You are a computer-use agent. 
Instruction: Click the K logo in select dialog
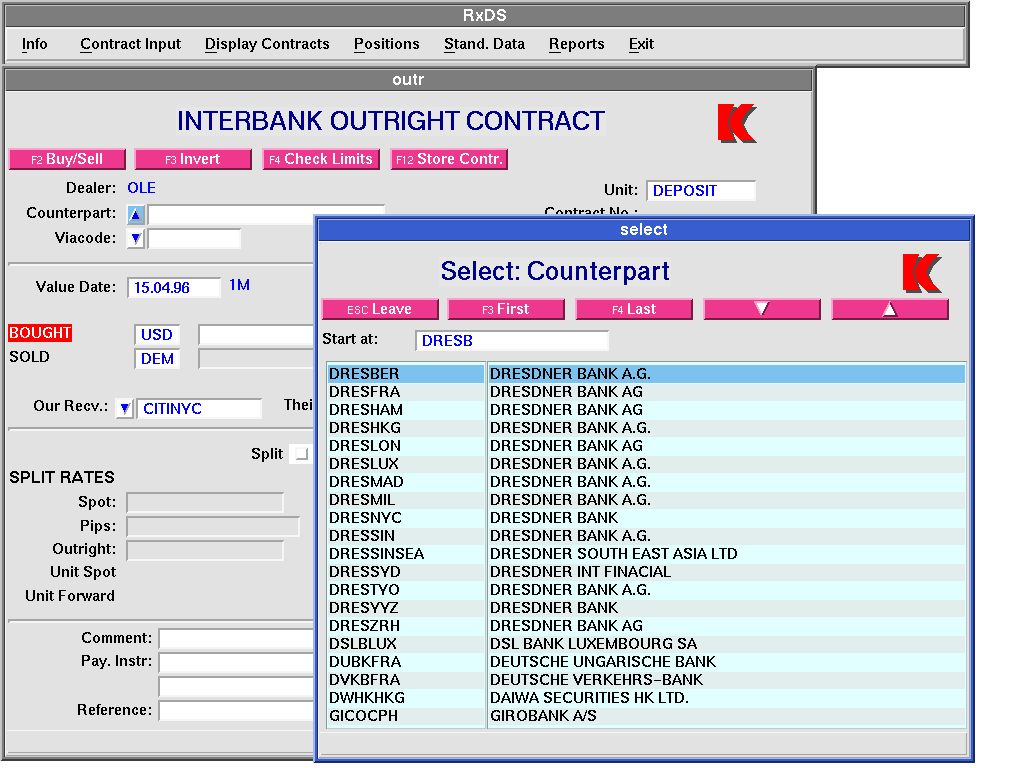click(922, 273)
